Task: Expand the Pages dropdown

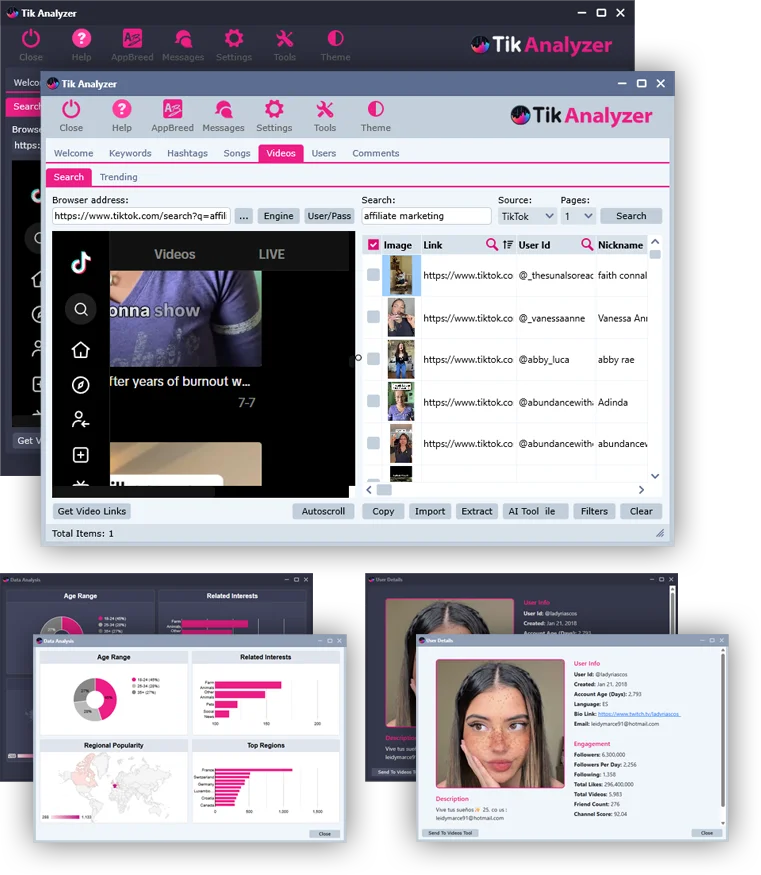Action: point(578,216)
